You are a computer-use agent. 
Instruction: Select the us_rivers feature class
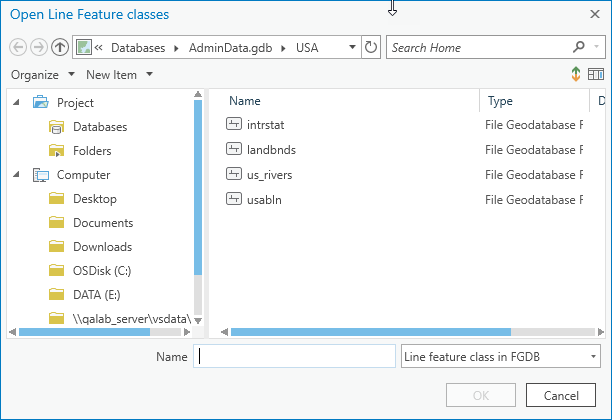click(x=268, y=174)
